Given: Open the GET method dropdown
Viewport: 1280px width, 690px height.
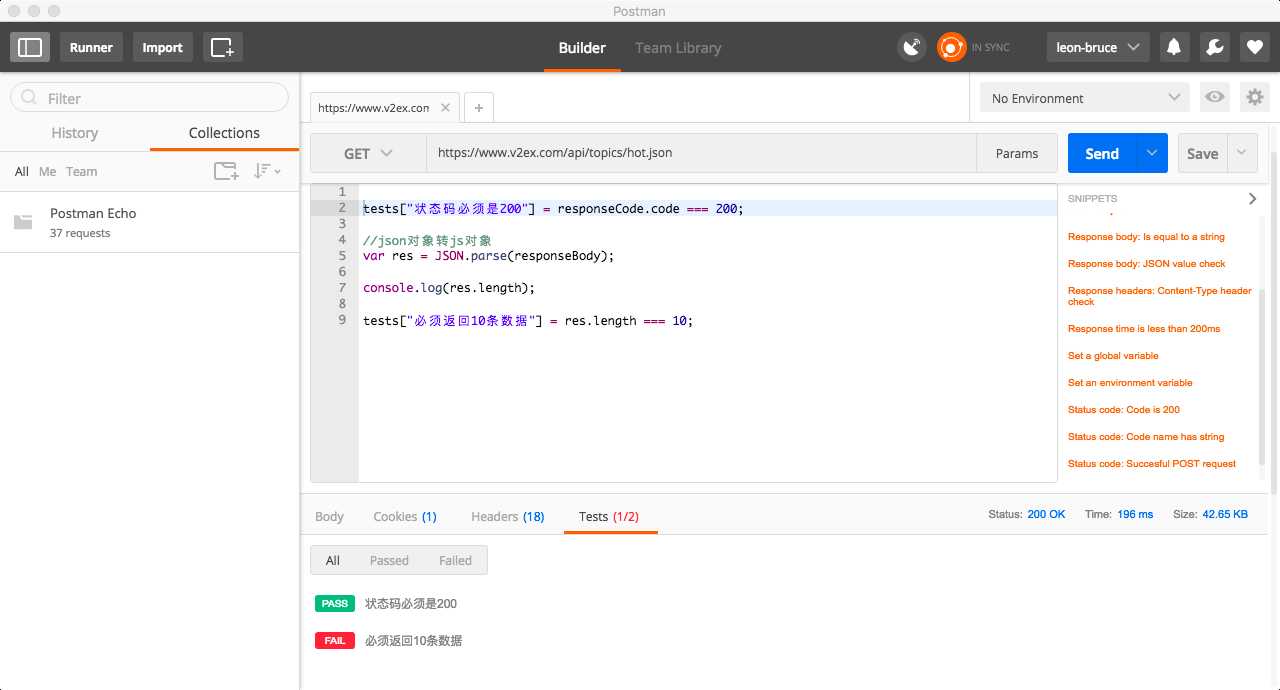Looking at the screenshot, I should (x=368, y=153).
